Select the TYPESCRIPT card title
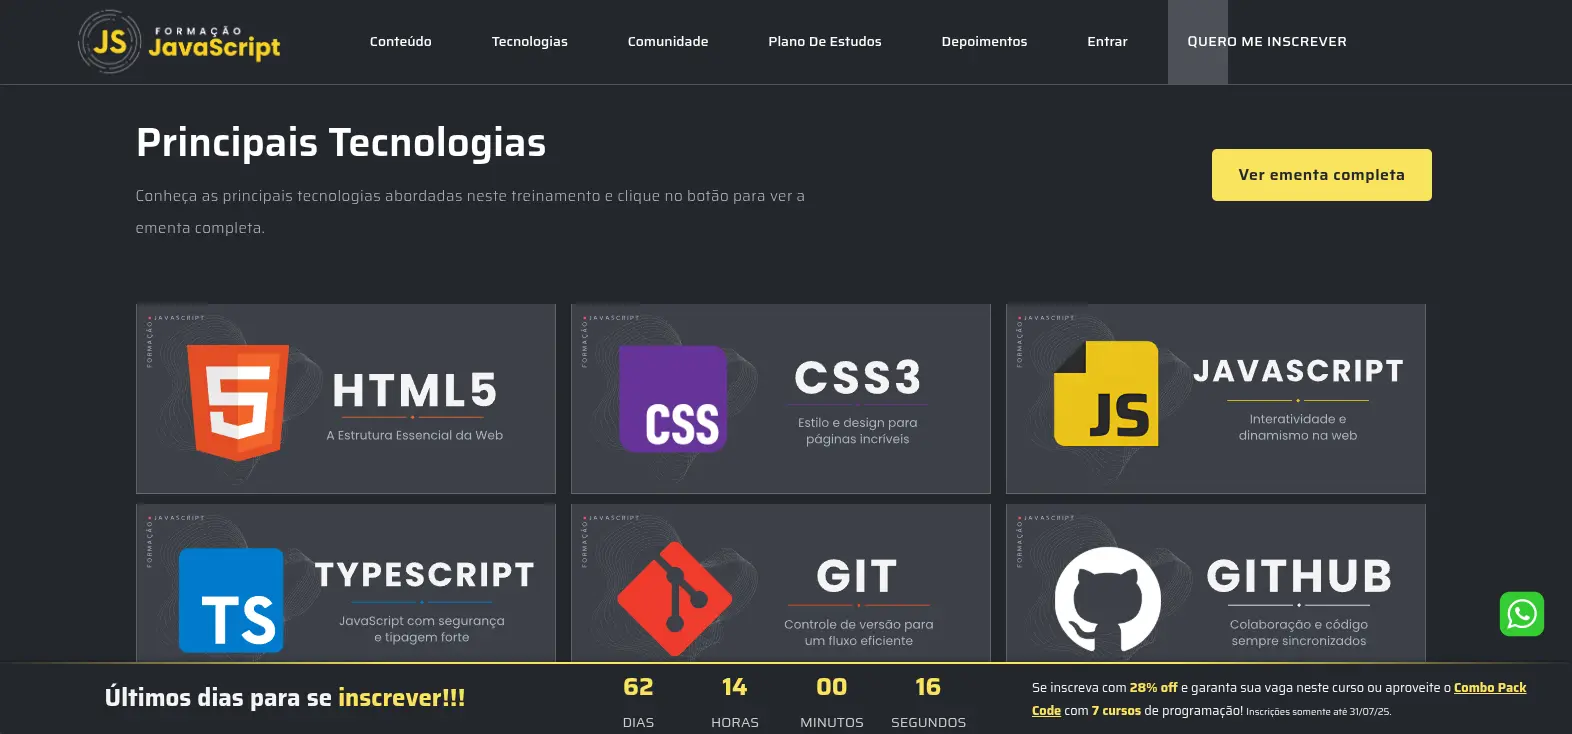The image size is (1572, 734). [x=424, y=575]
